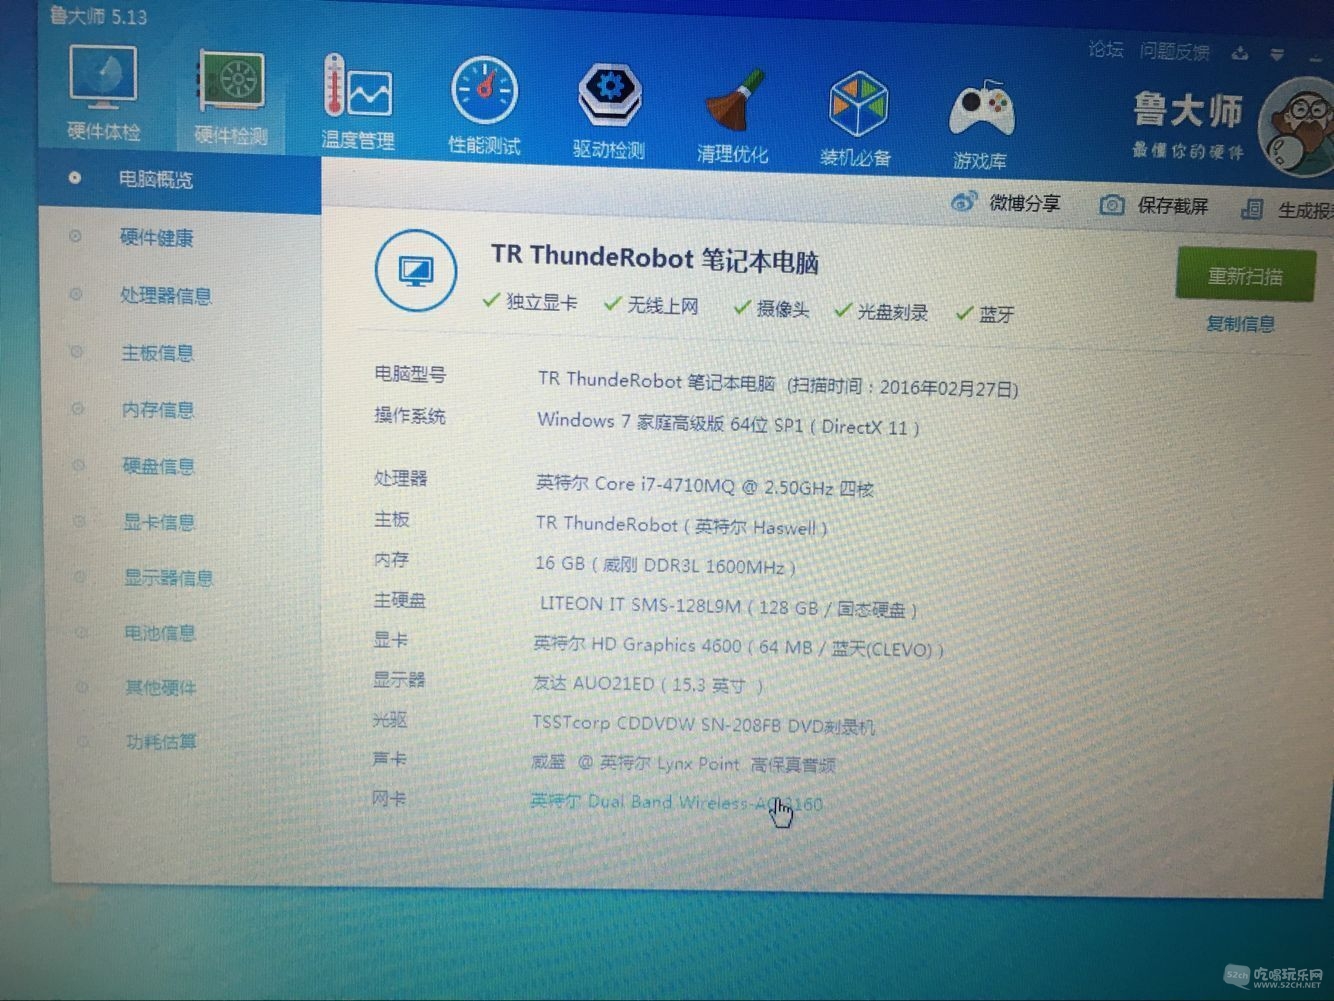Click the Lynx Point 高保真音频 sound card value
This screenshot has width=1334, height=1001.
(x=684, y=764)
